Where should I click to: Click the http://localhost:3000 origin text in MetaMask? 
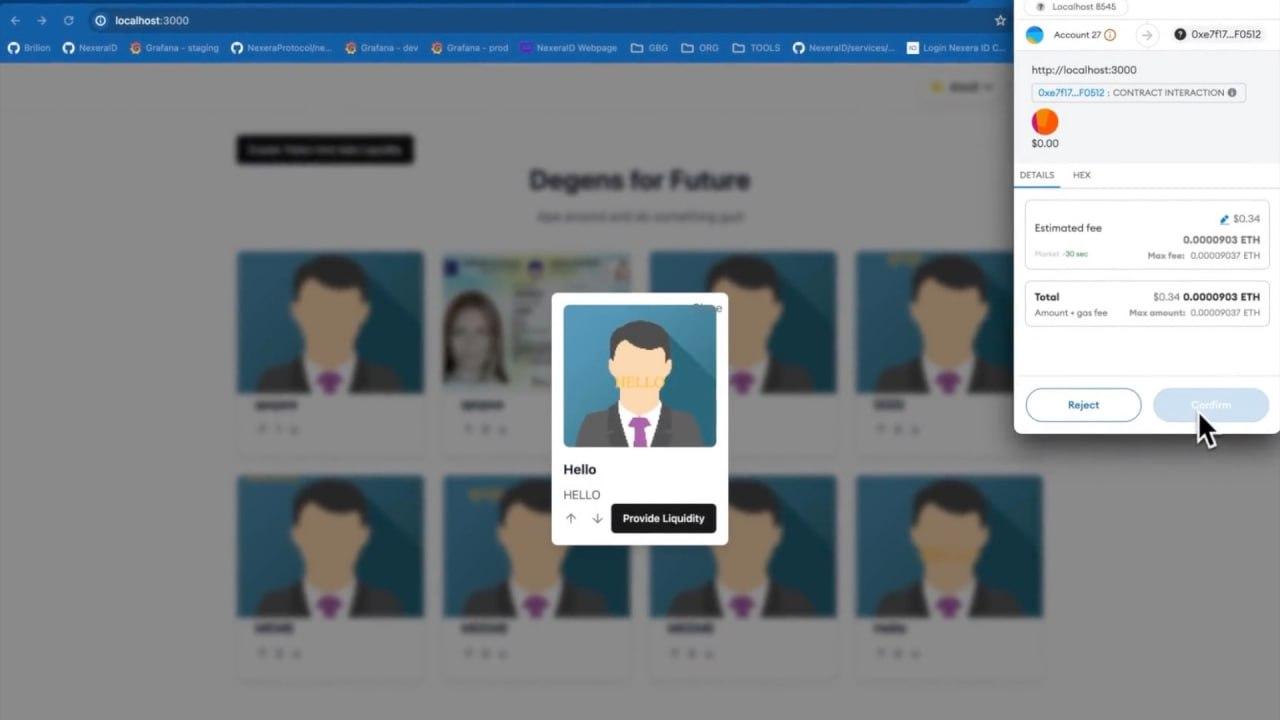point(1083,70)
